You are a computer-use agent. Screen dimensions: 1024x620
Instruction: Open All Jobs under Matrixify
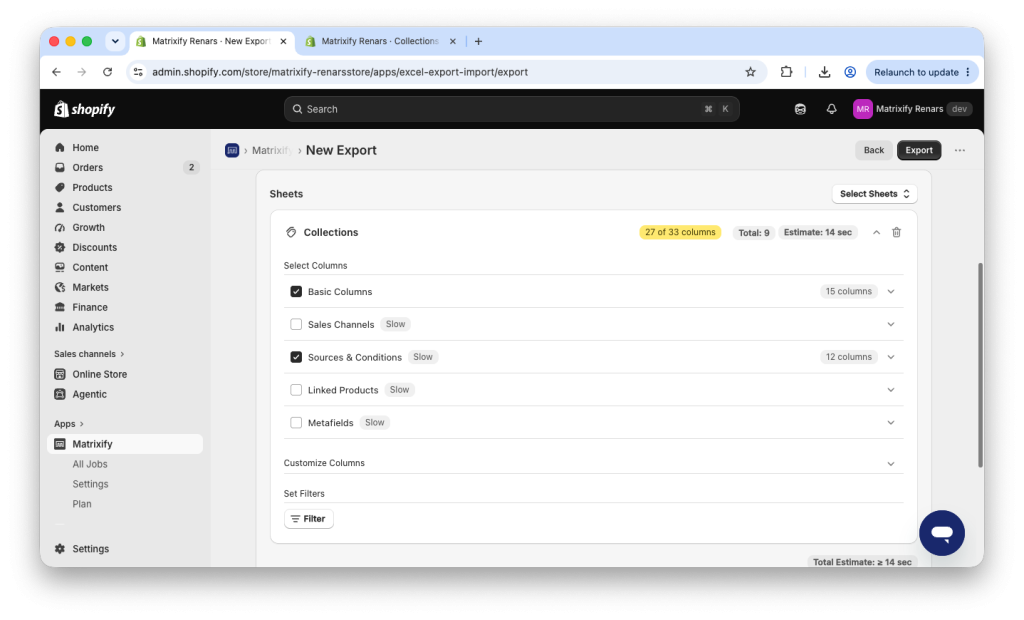coord(89,464)
